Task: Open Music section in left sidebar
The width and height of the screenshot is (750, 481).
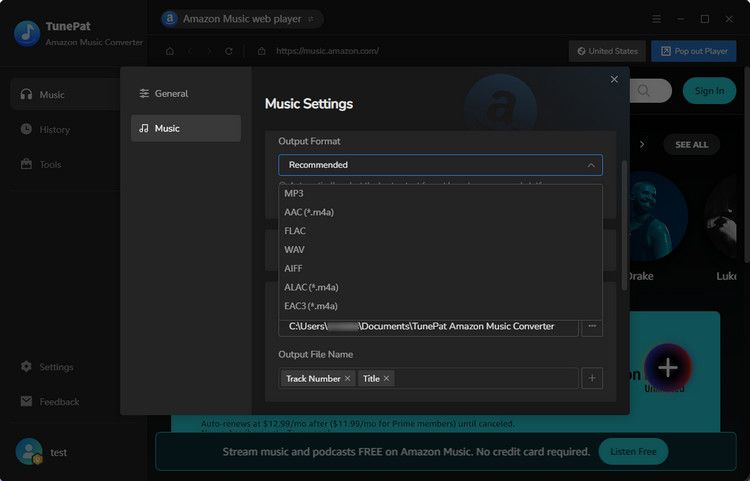Action: coord(65,95)
